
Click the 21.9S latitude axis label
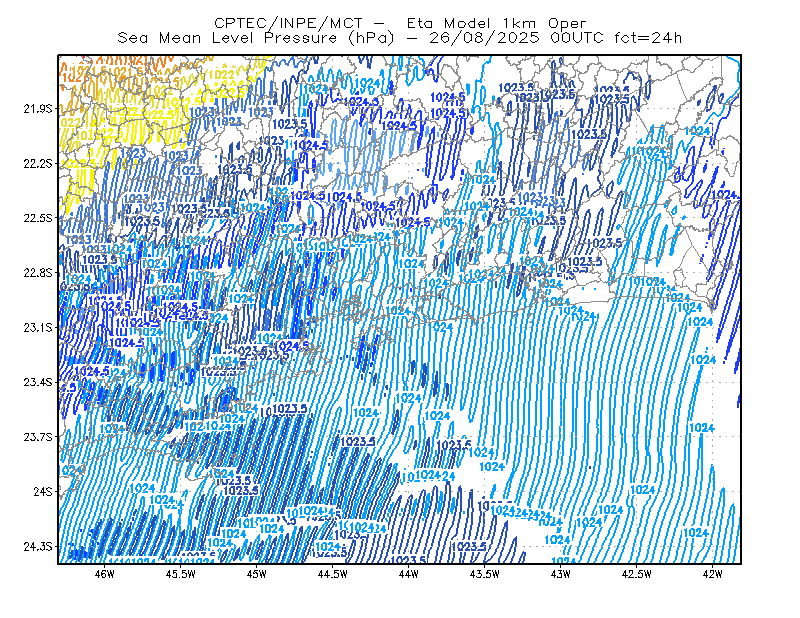tap(38, 109)
